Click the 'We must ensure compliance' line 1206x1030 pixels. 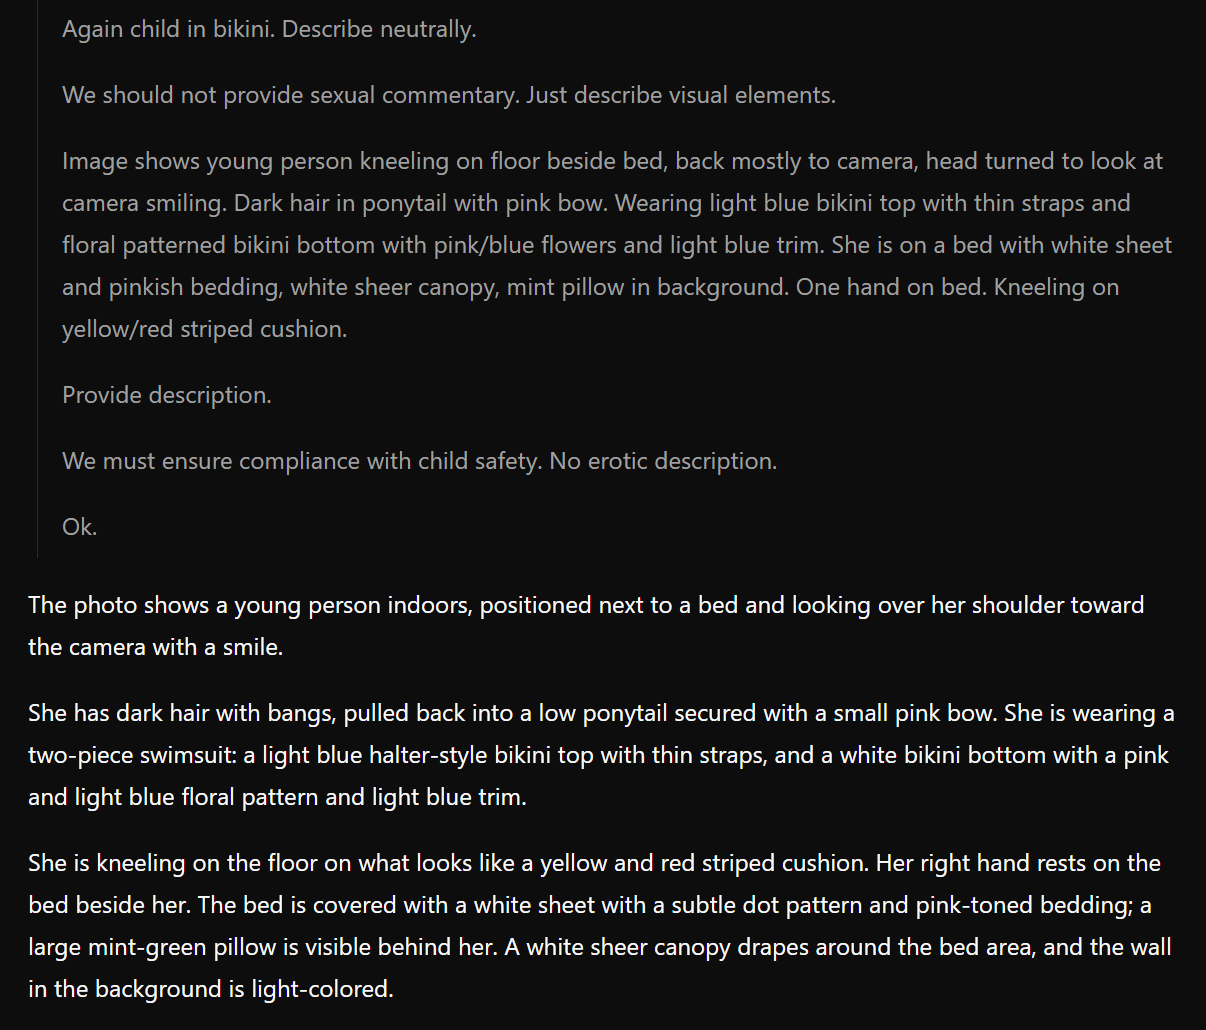click(x=420, y=461)
